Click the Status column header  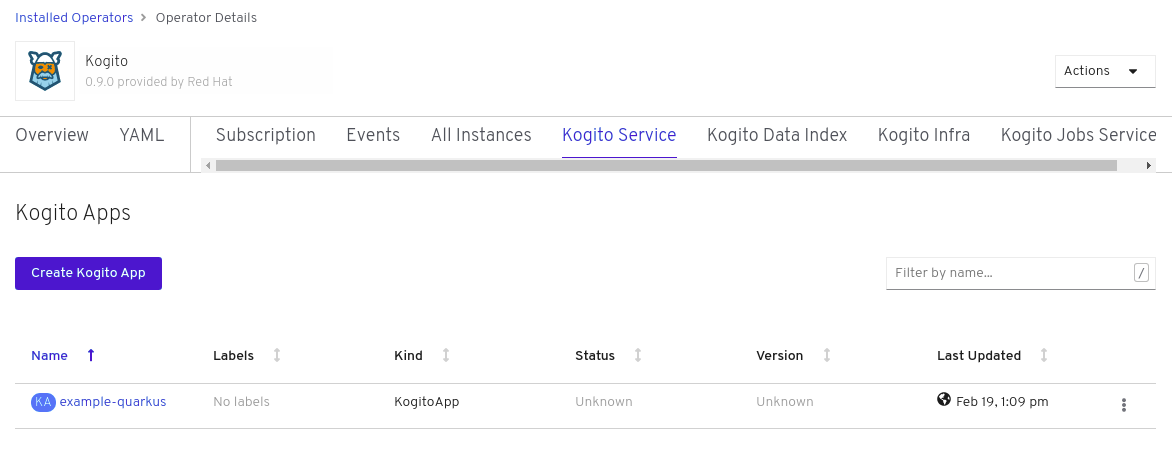click(595, 356)
